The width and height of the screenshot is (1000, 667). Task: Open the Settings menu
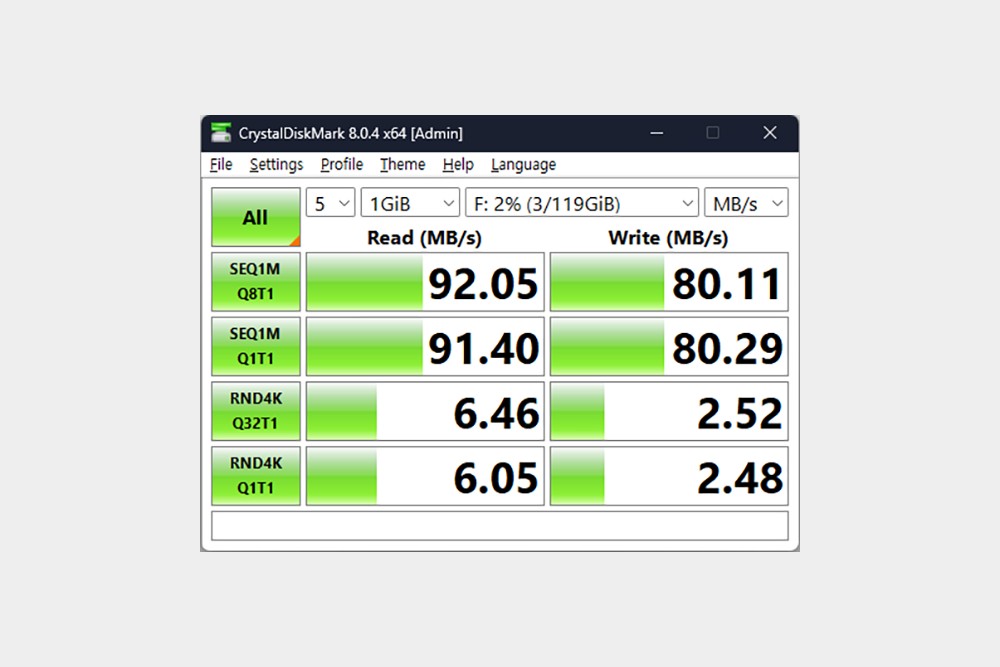coord(276,165)
